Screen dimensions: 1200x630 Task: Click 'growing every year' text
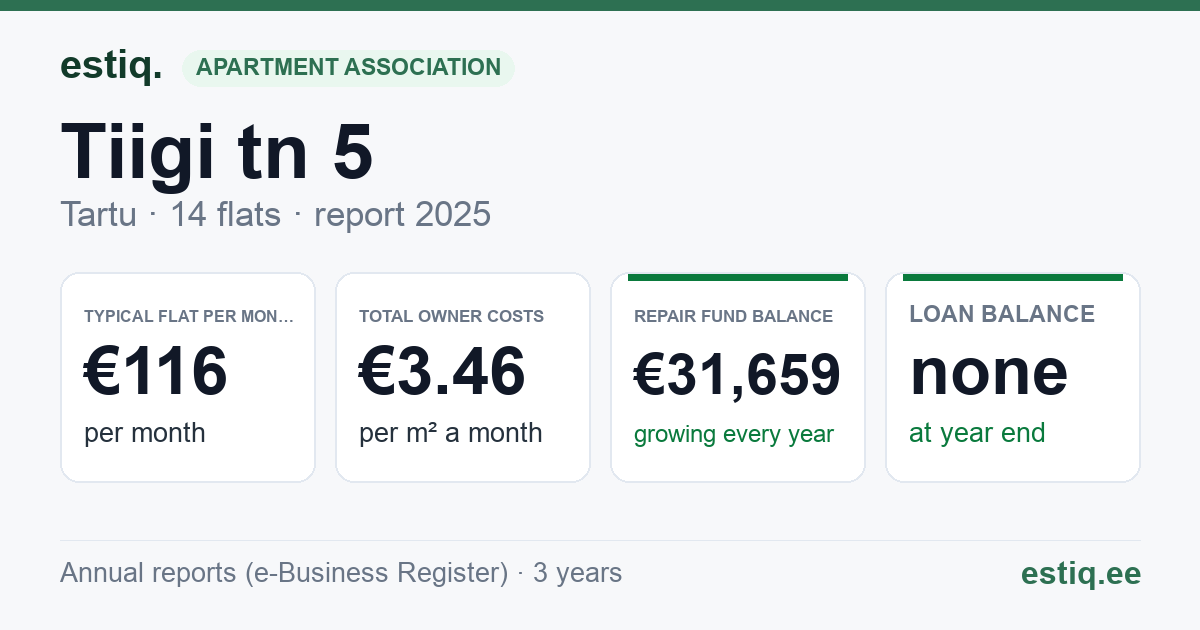click(734, 435)
